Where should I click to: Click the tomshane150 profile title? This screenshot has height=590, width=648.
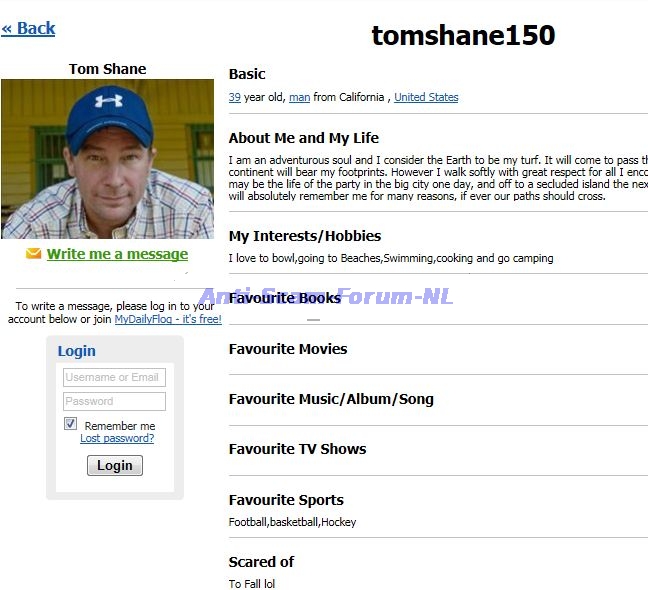point(463,36)
